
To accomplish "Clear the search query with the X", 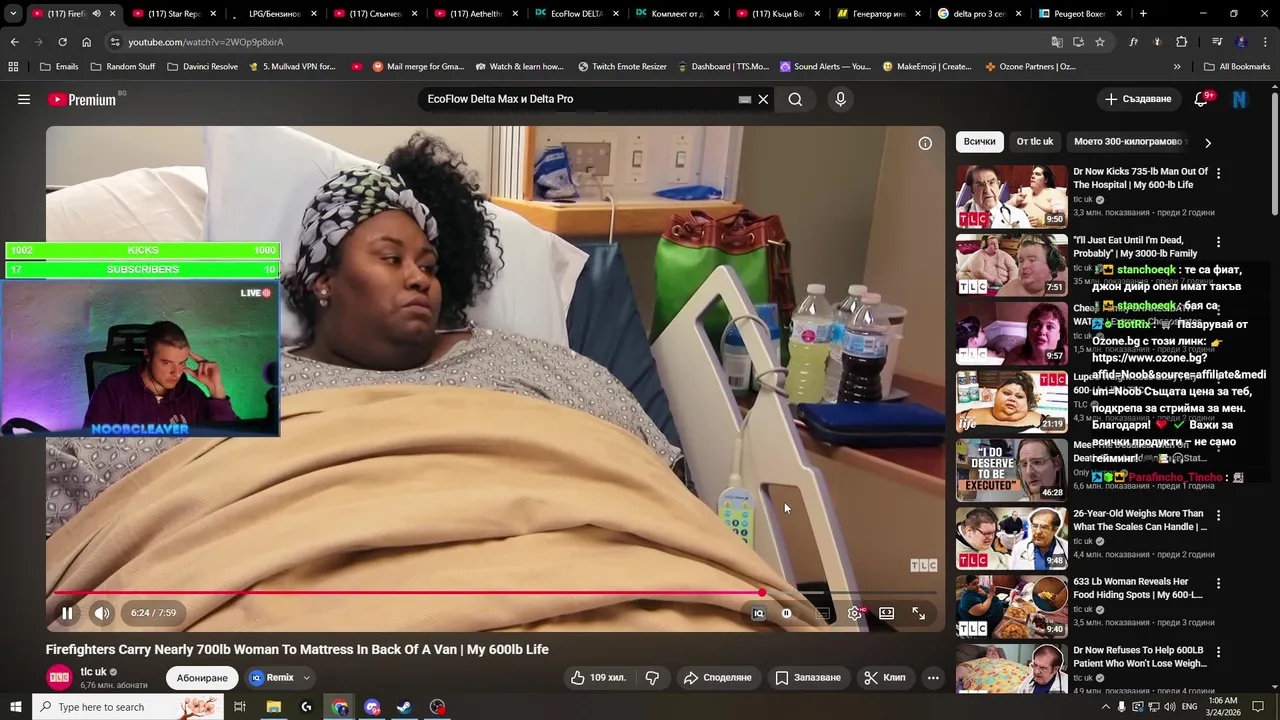I will [x=763, y=99].
